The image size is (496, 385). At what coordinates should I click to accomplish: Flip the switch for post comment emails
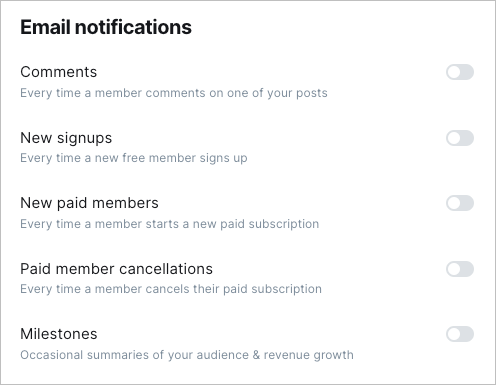pos(460,72)
